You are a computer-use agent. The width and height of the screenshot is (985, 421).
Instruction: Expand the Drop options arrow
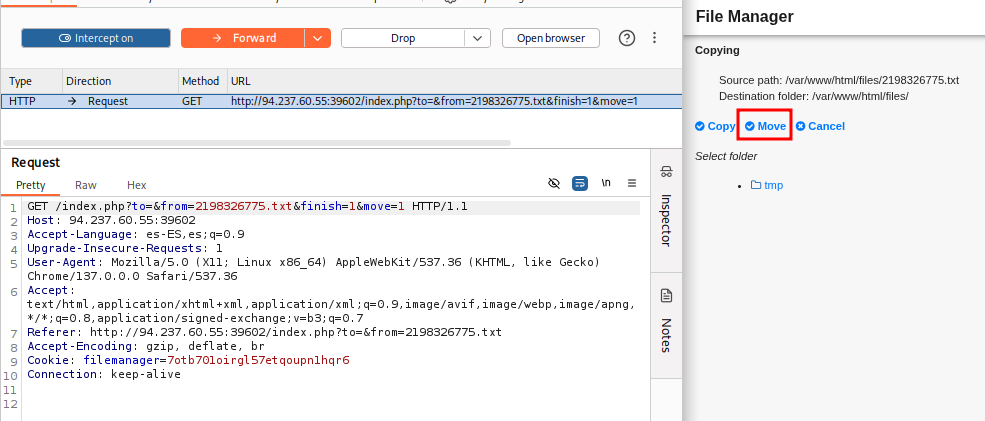click(477, 38)
